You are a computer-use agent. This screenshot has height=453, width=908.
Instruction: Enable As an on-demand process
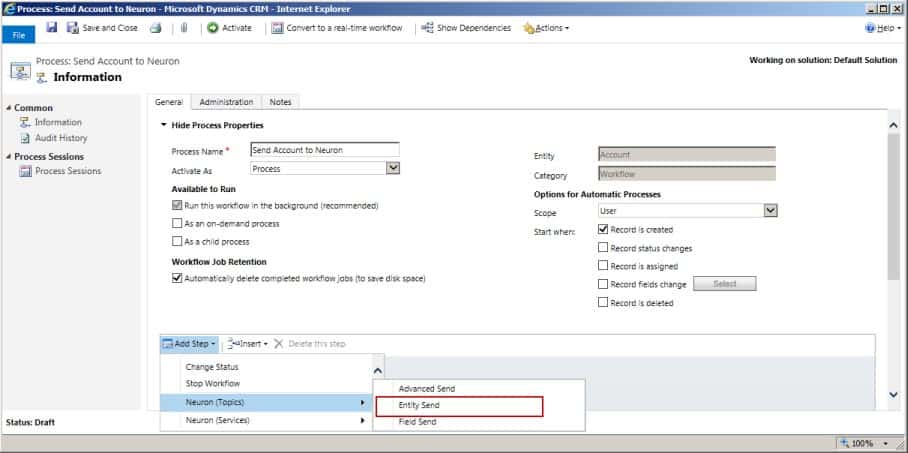pyautogui.click(x=177, y=223)
